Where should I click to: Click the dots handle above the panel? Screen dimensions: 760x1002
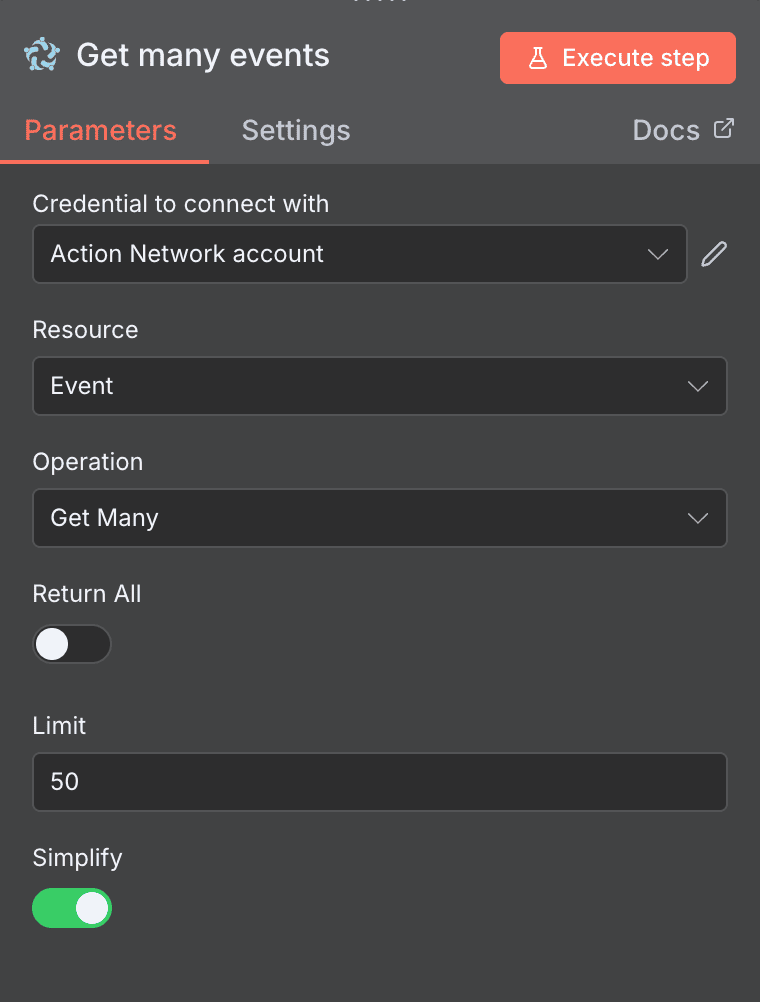click(x=380, y=3)
